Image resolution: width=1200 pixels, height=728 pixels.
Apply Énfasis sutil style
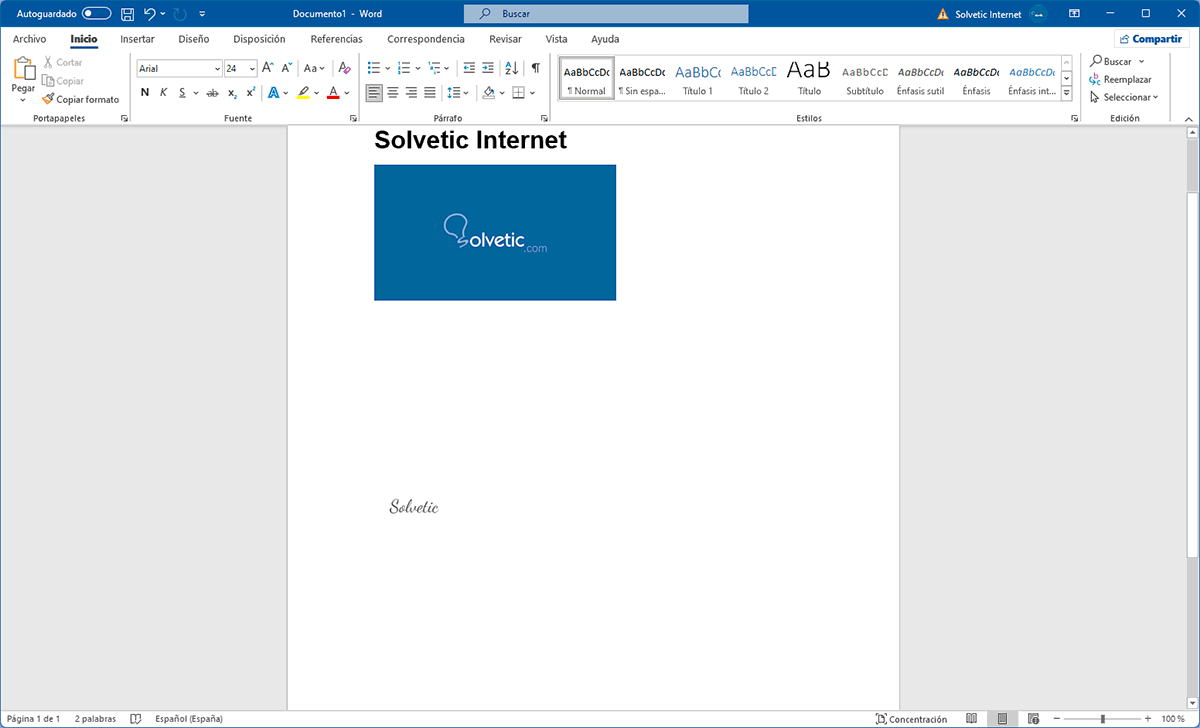(x=921, y=78)
